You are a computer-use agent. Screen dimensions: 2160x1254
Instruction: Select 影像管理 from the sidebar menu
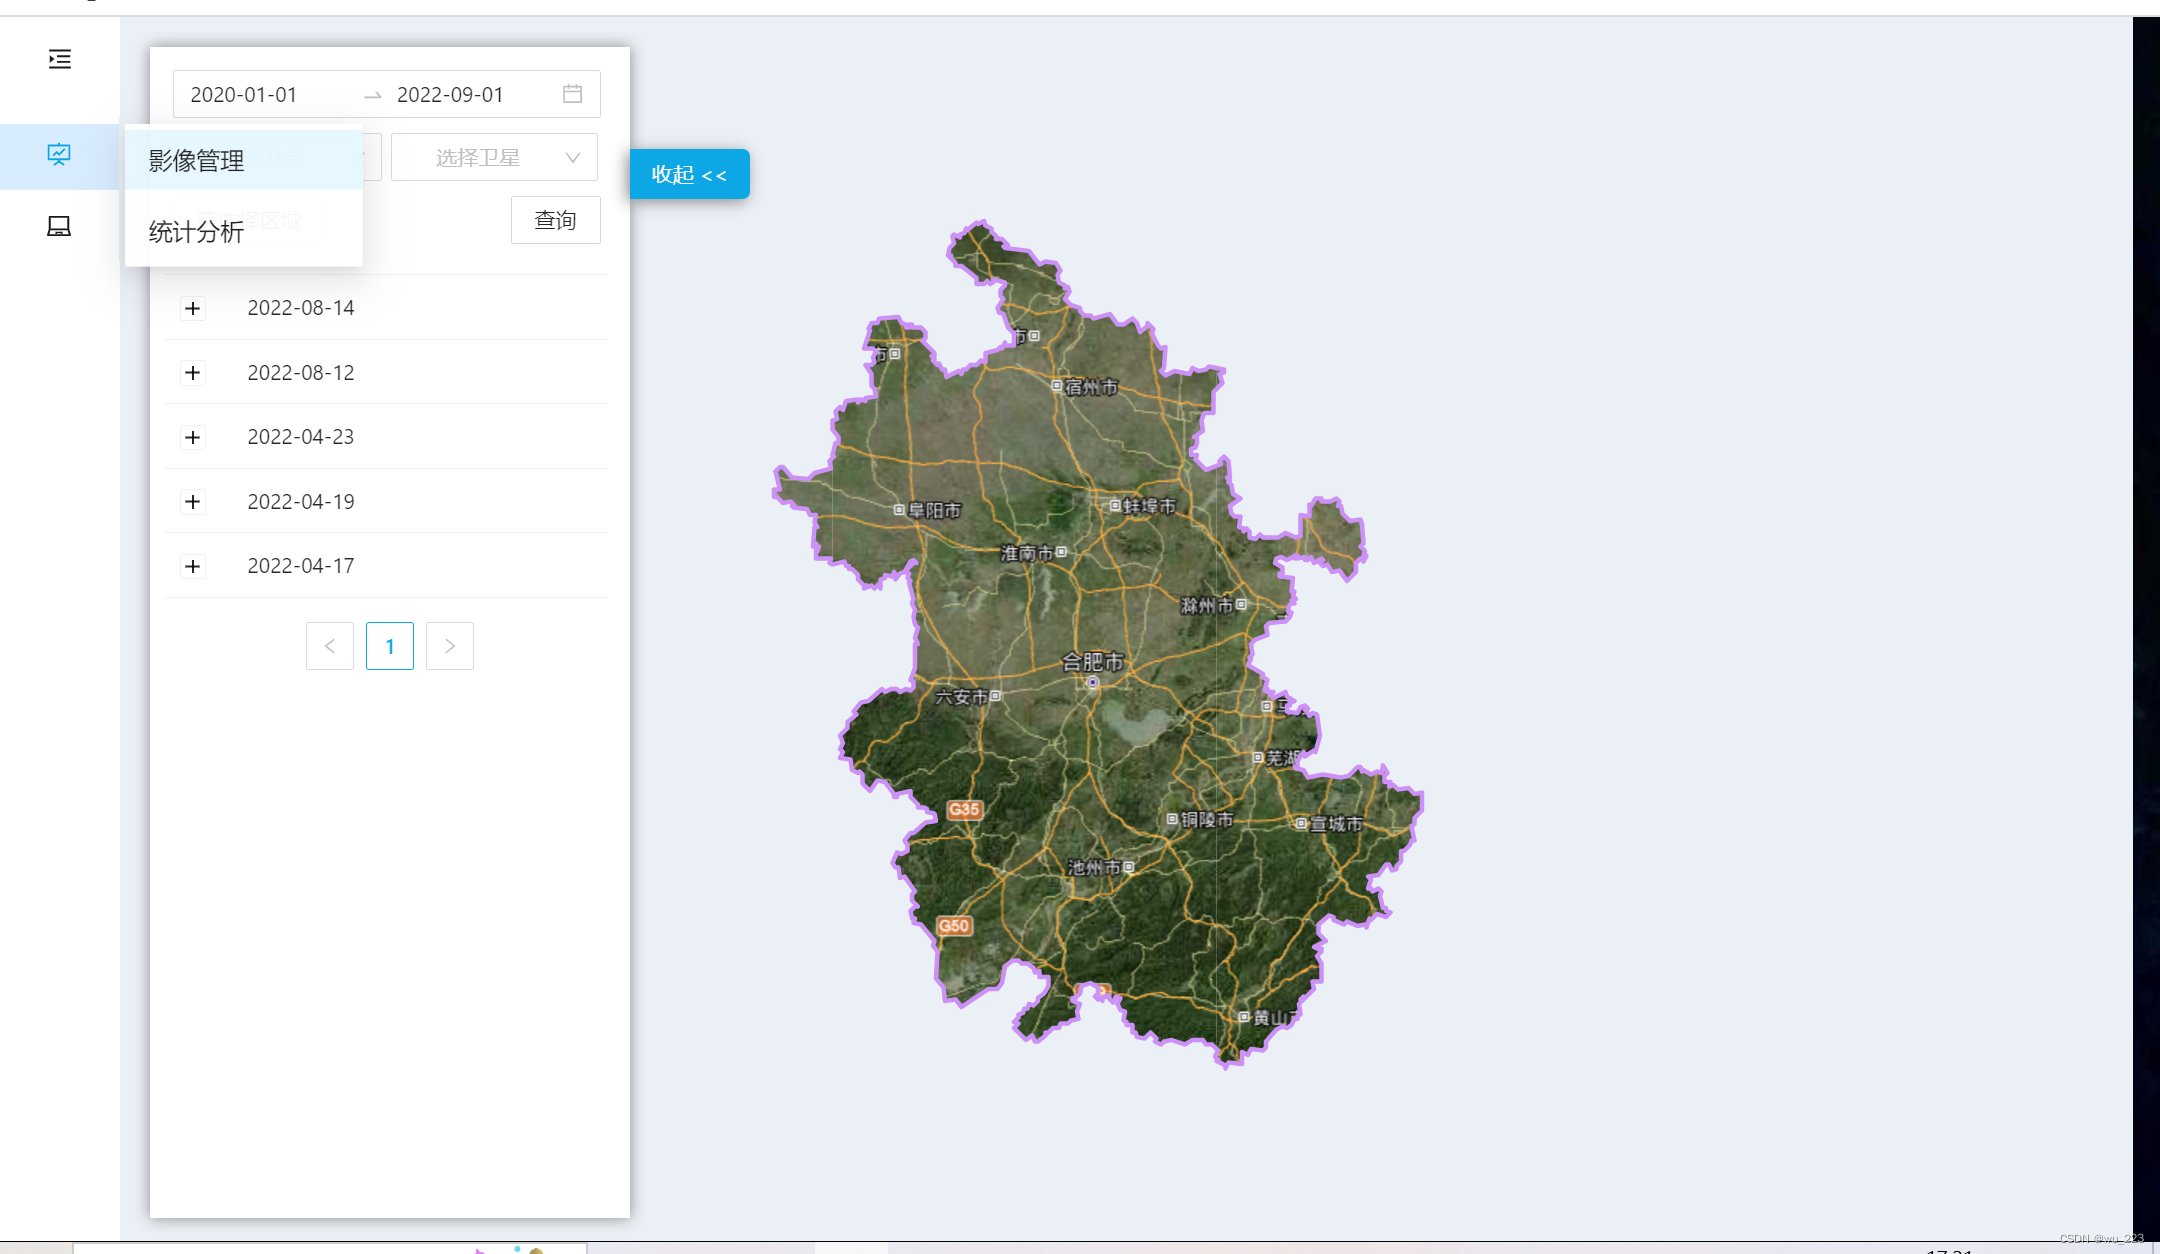[195, 160]
